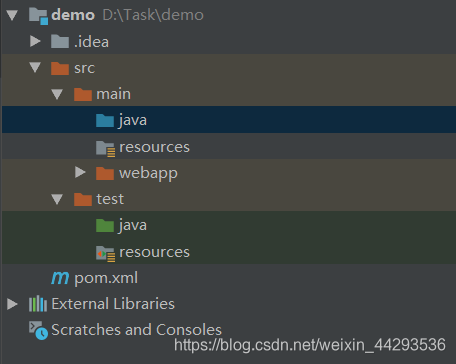Select the demo project name label
Viewport: 456px width, 364px height.
coord(73,15)
